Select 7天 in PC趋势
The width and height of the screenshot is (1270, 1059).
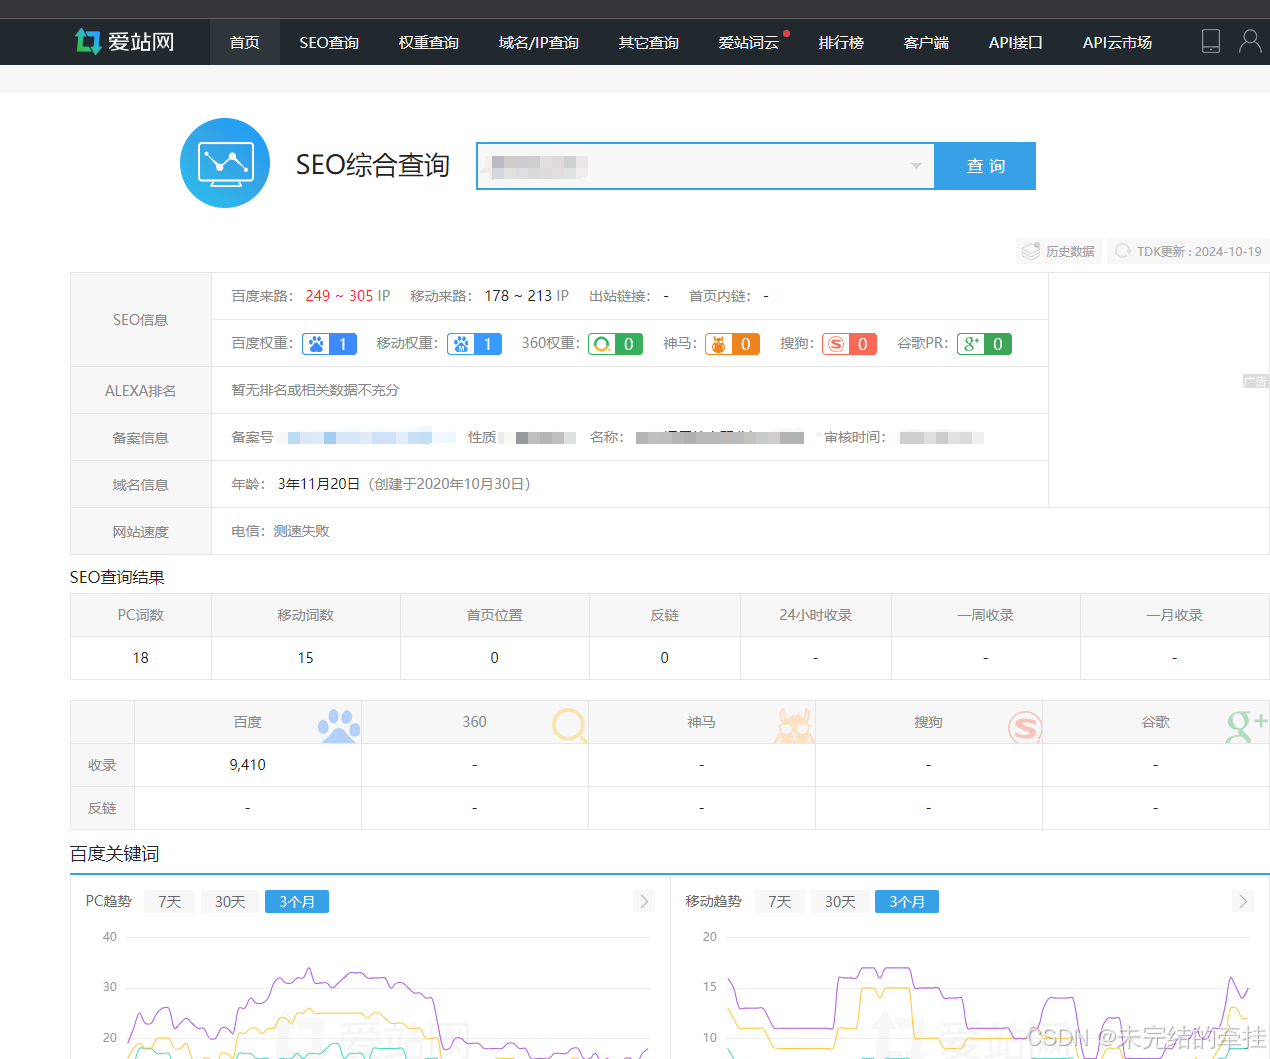(170, 901)
